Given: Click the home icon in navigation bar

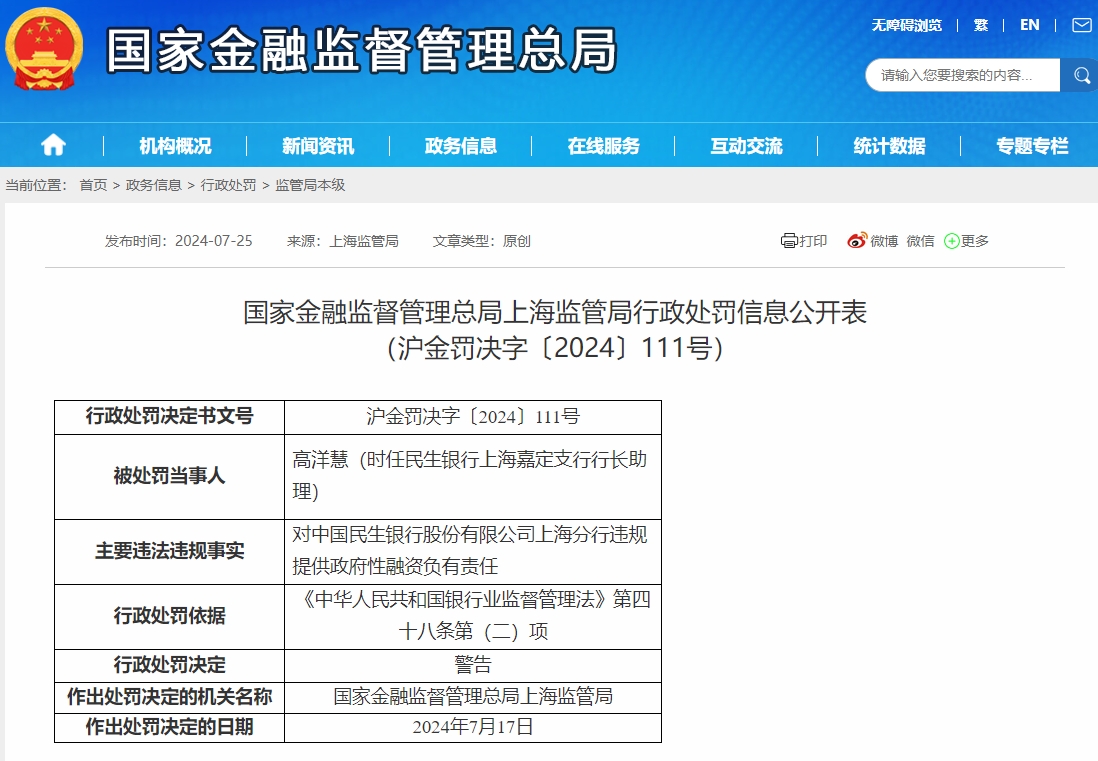Looking at the screenshot, I should 53,146.
